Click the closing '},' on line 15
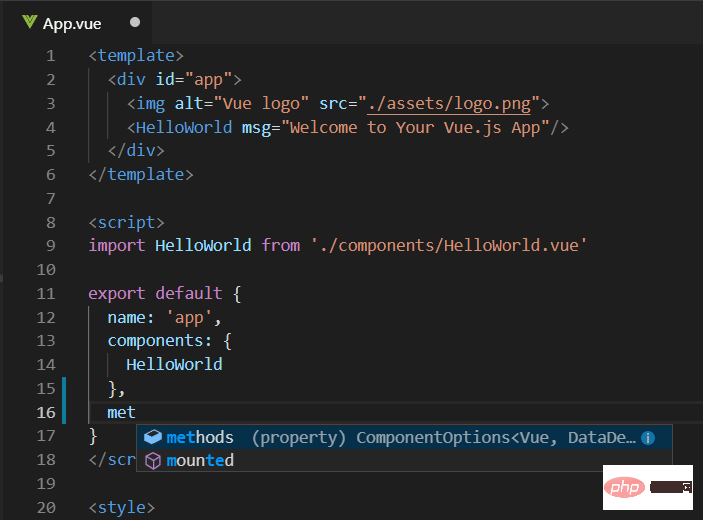The height and width of the screenshot is (520, 703). tap(117, 389)
